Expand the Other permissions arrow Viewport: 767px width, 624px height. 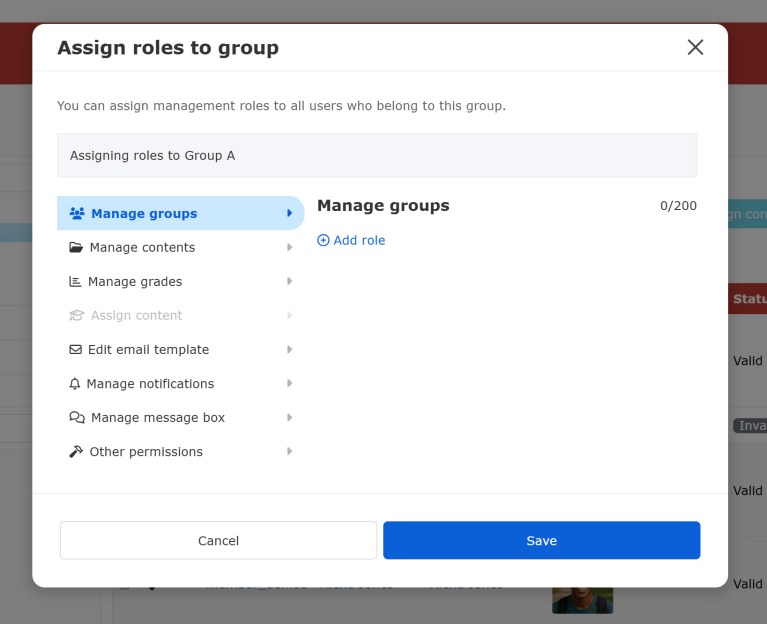[290, 451]
